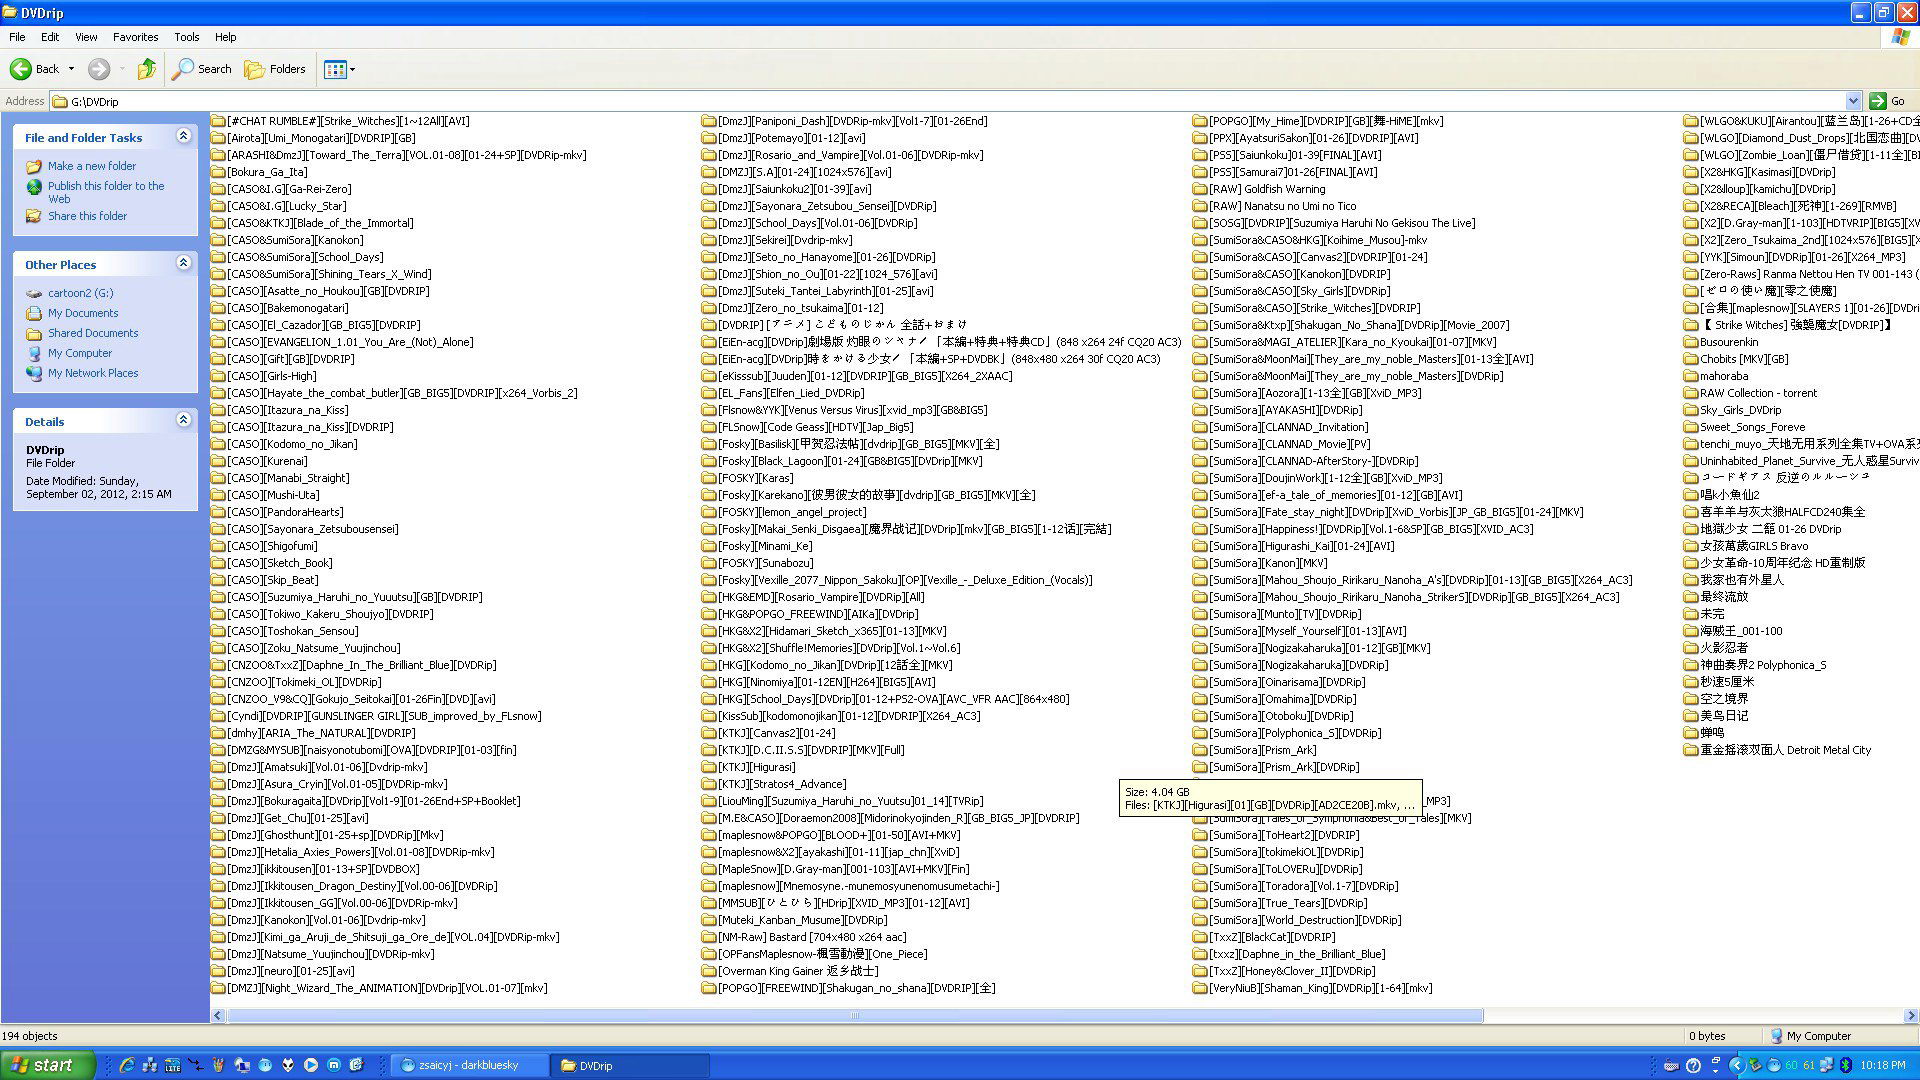This screenshot has height=1080, width=1920.
Task: Open the Search pane from the toolbar
Action: [202, 69]
